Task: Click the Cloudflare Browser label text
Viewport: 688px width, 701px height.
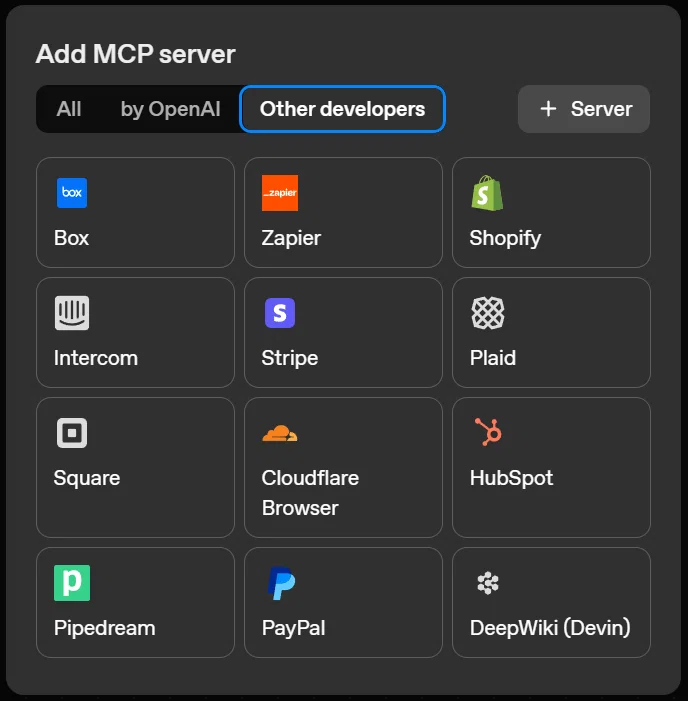Action: 310,493
